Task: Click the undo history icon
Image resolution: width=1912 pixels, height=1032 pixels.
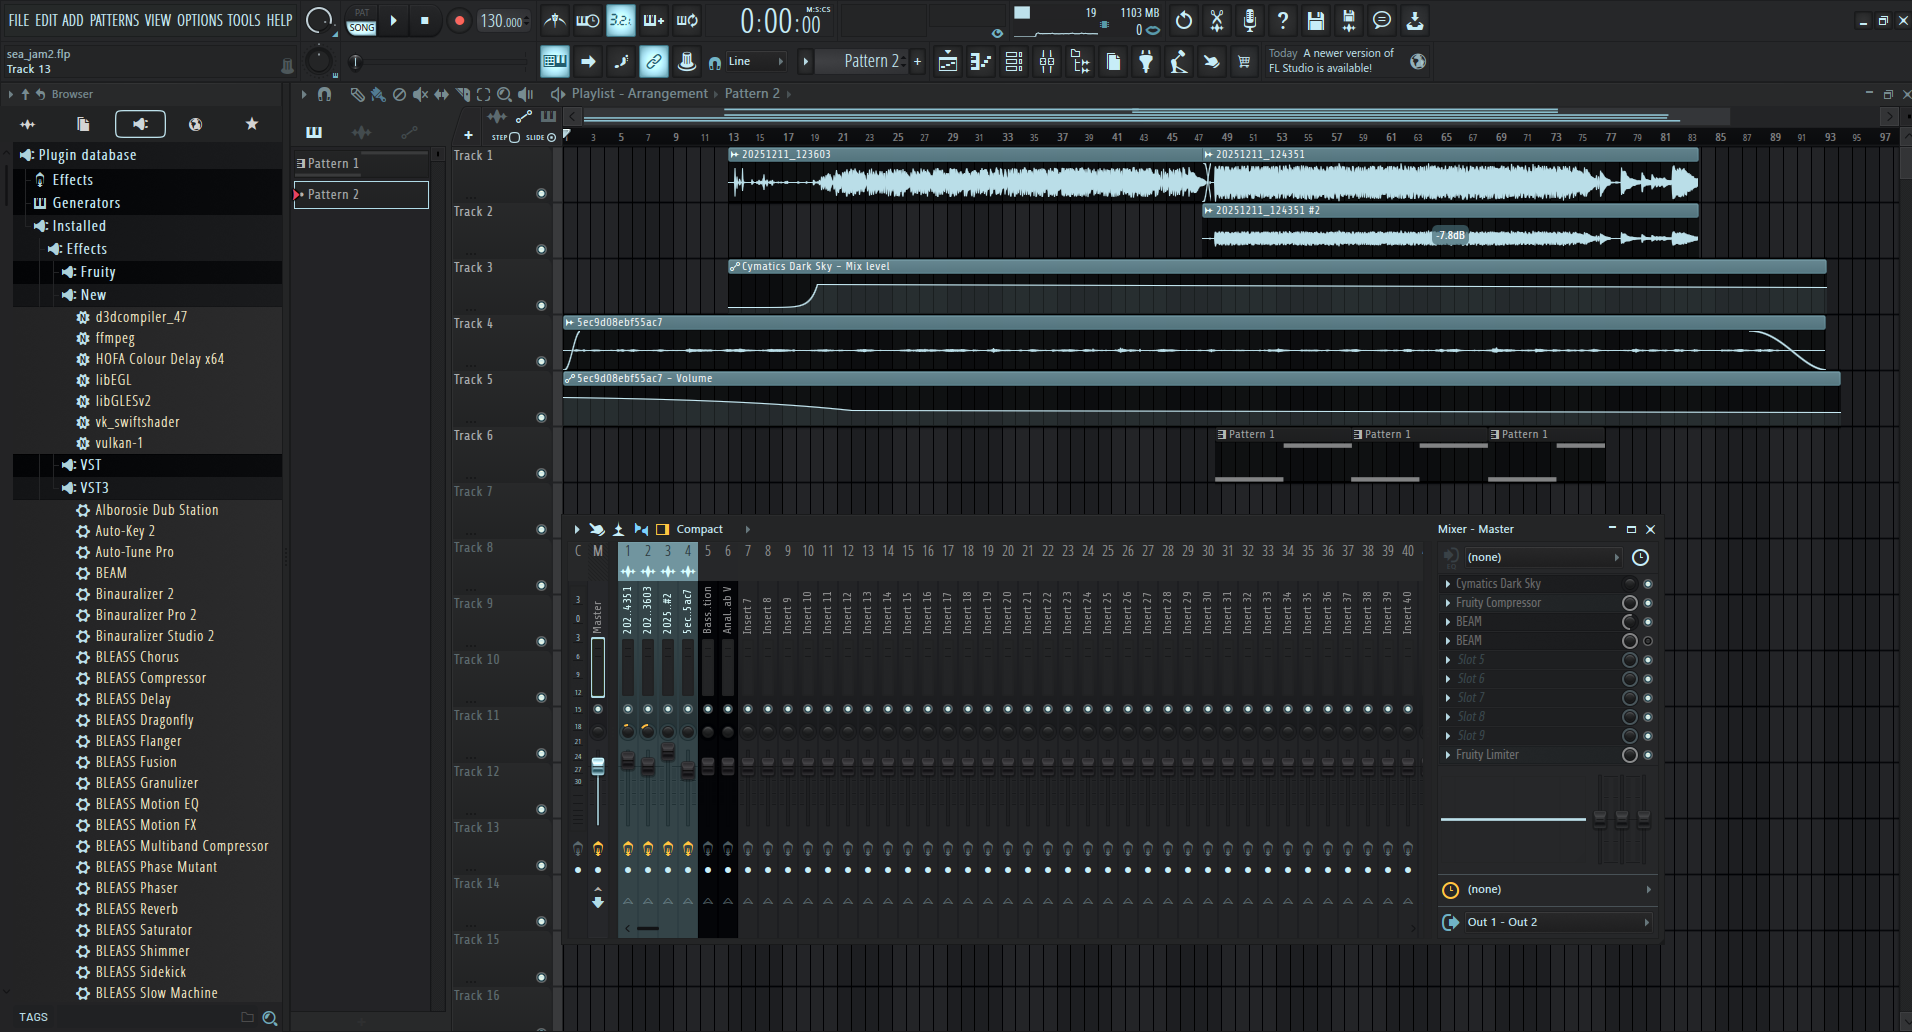Action: click(x=1184, y=20)
